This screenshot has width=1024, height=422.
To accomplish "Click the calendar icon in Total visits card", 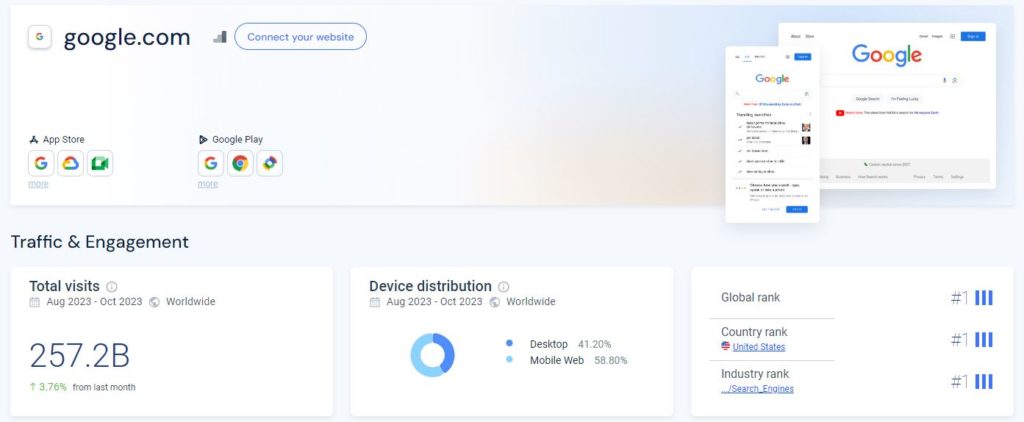I will pyautogui.click(x=35, y=302).
